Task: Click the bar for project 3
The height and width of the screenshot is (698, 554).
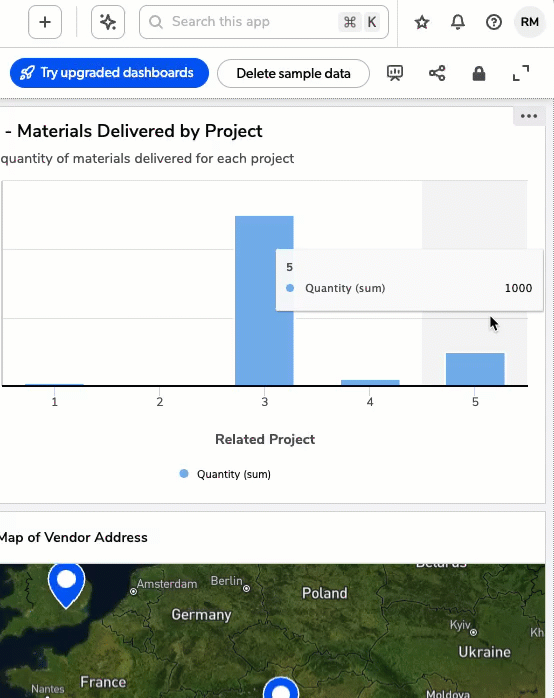Action: pyautogui.click(x=264, y=300)
